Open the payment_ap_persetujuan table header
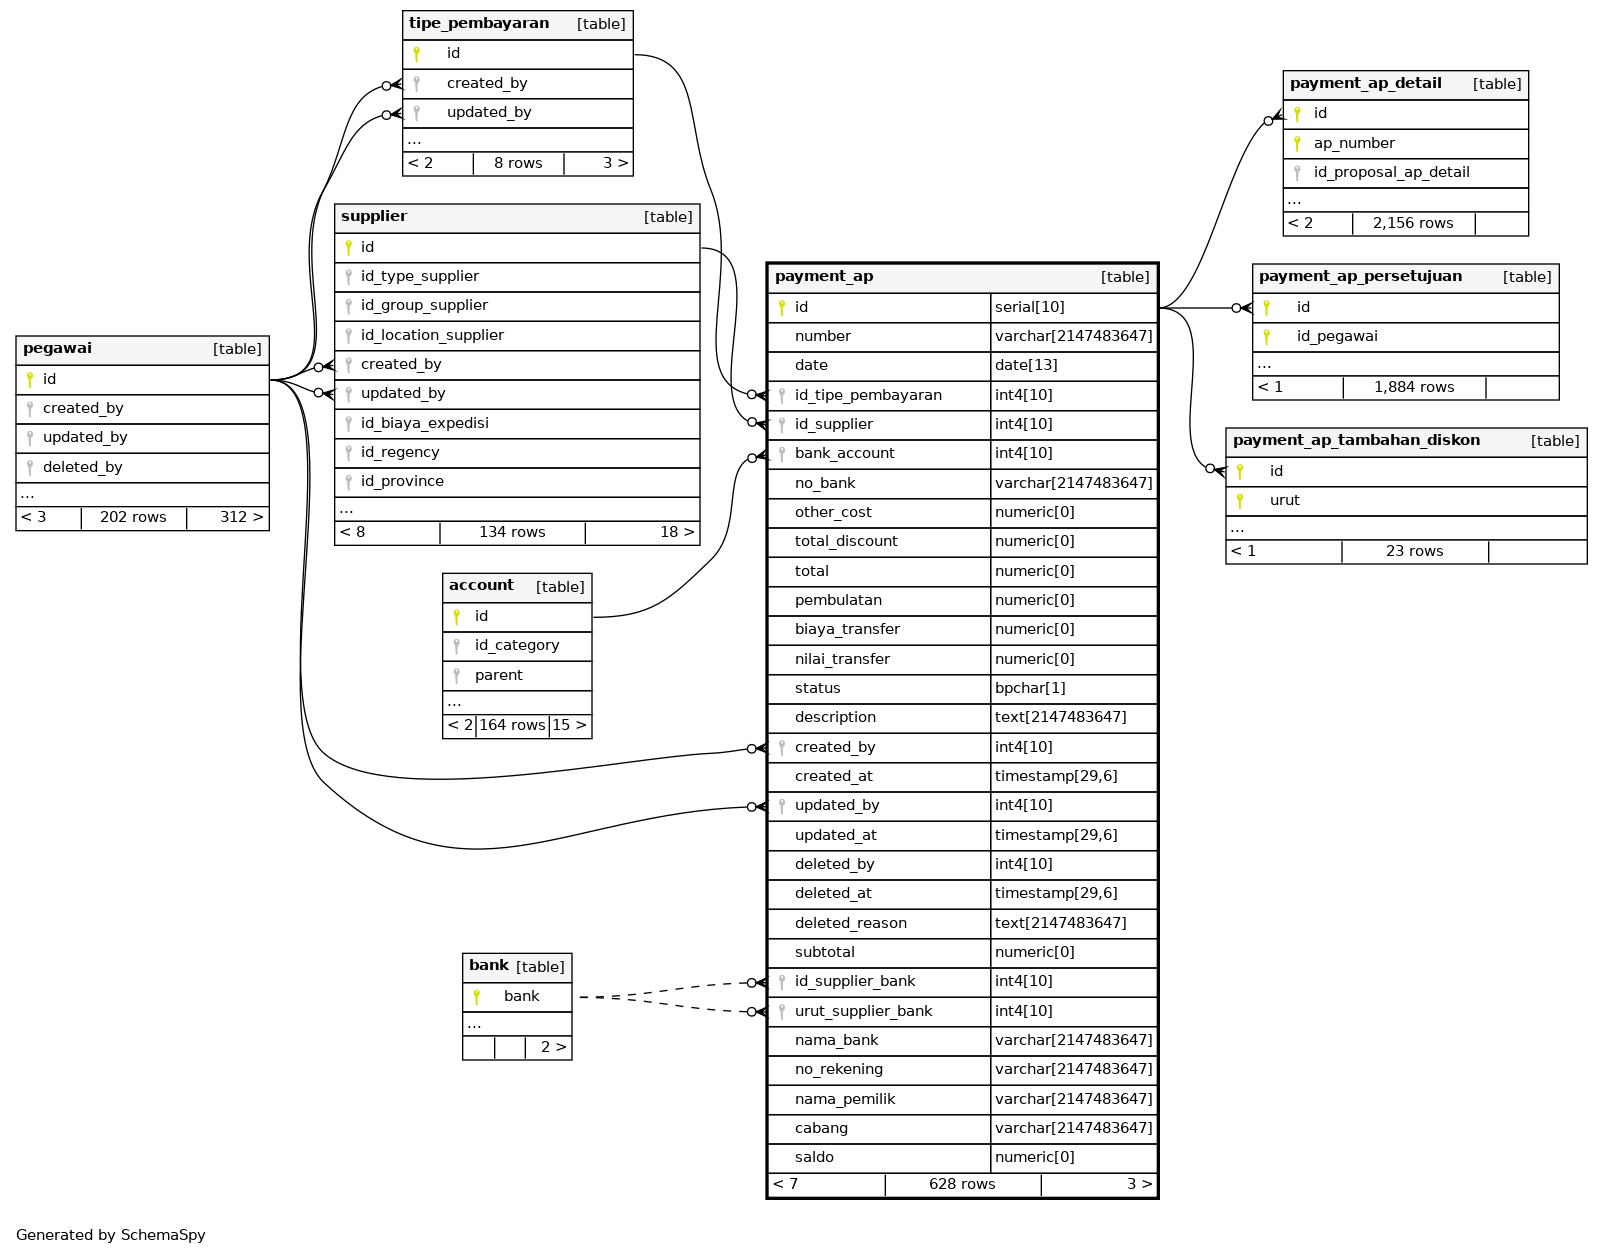Viewport: 1603px width, 1255px height. point(1360,276)
